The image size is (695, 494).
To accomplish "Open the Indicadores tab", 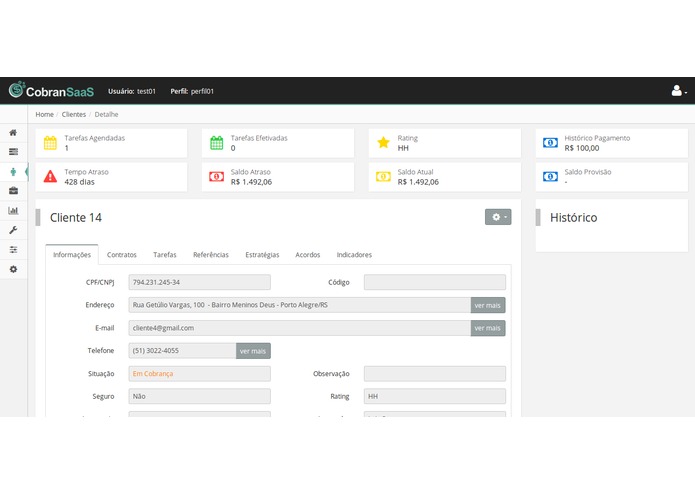I will pos(354,255).
